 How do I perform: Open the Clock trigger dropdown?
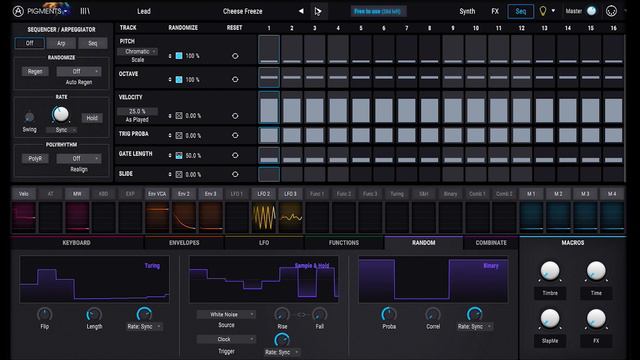pyautogui.click(x=226, y=339)
